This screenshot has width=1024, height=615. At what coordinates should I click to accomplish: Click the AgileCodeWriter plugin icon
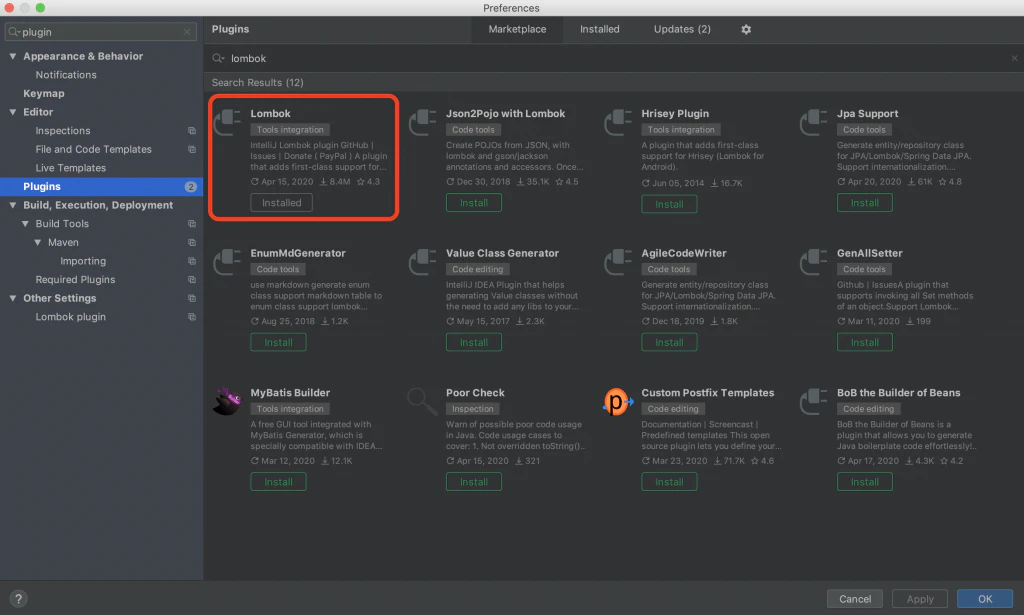coord(618,262)
